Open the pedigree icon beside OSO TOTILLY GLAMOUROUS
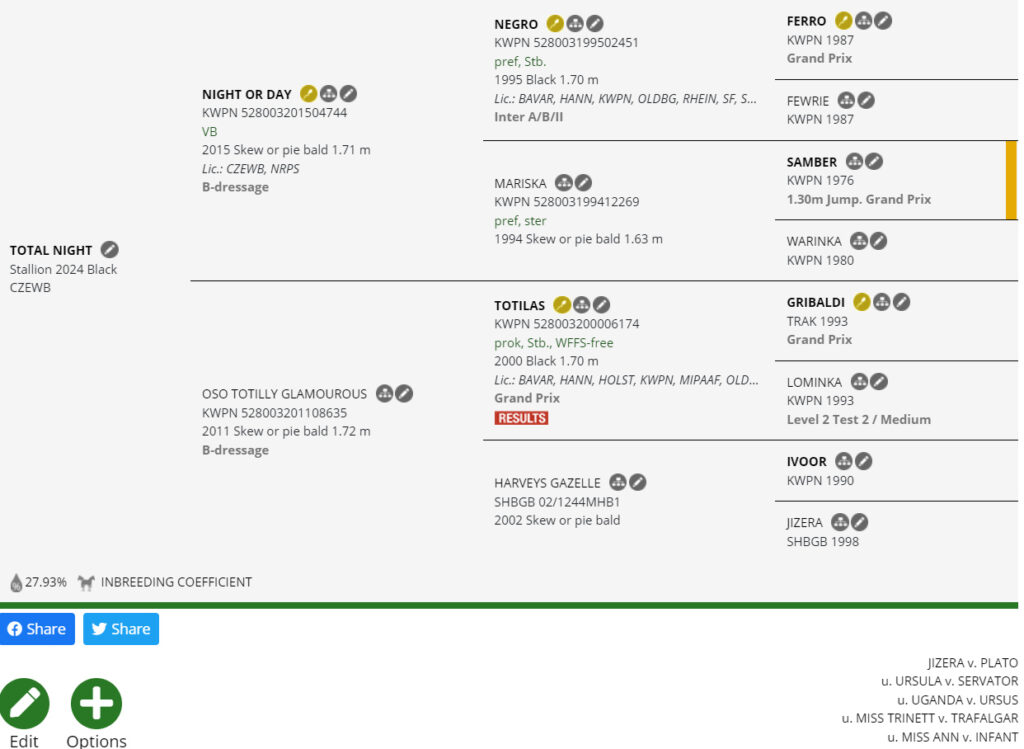1024x749 pixels. [x=385, y=393]
